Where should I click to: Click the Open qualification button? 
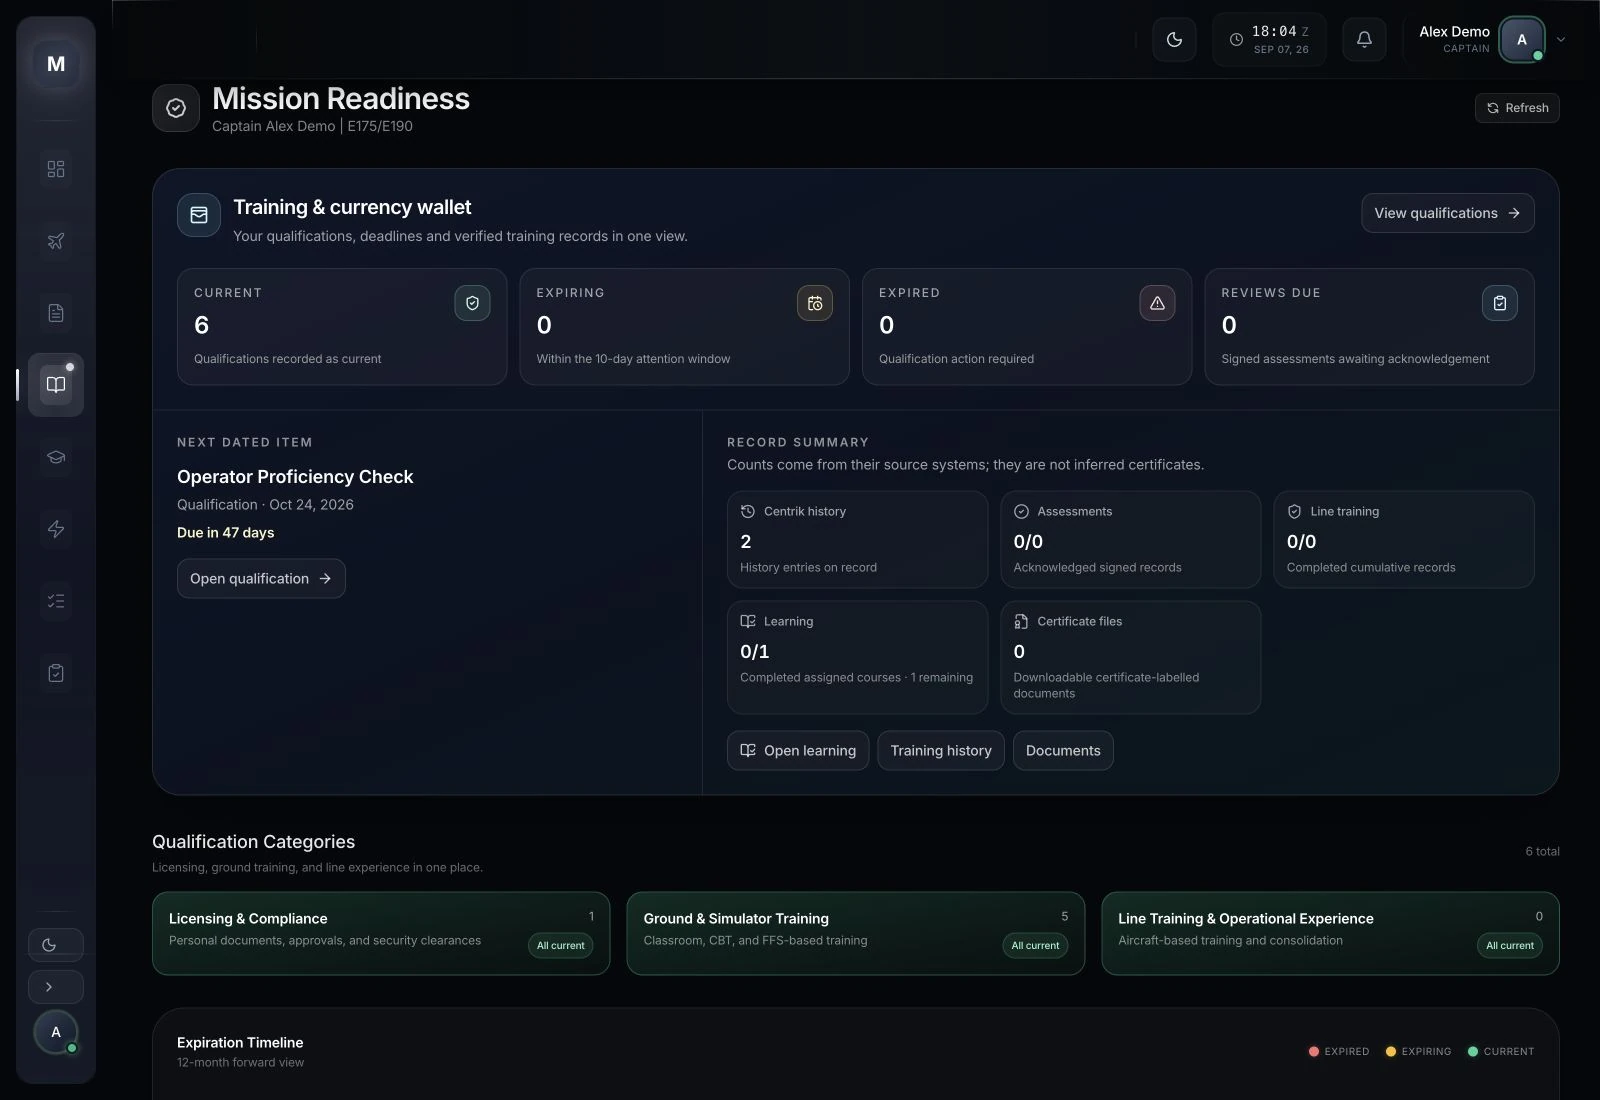pyautogui.click(x=261, y=579)
